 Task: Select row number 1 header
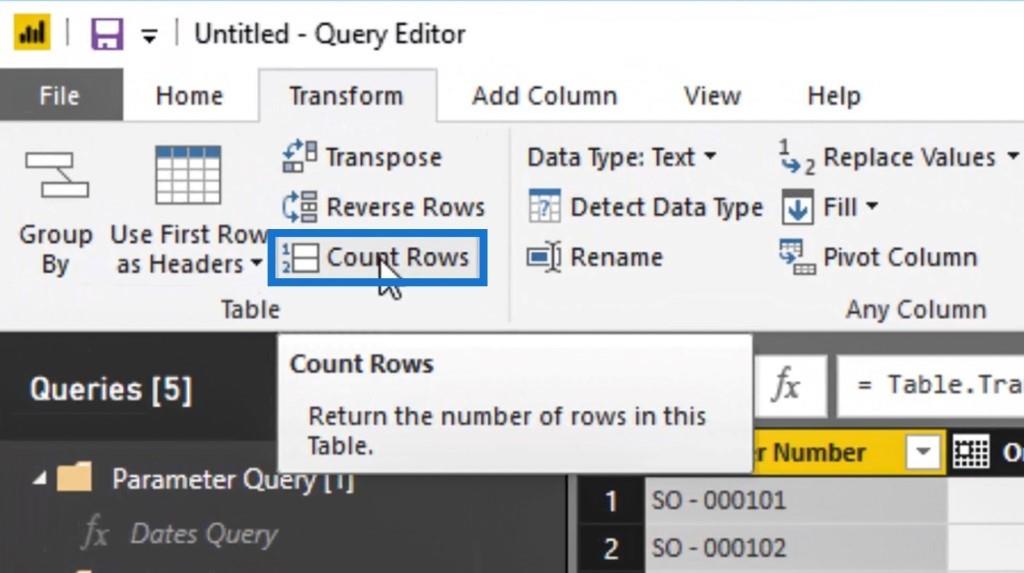pos(610,500)
